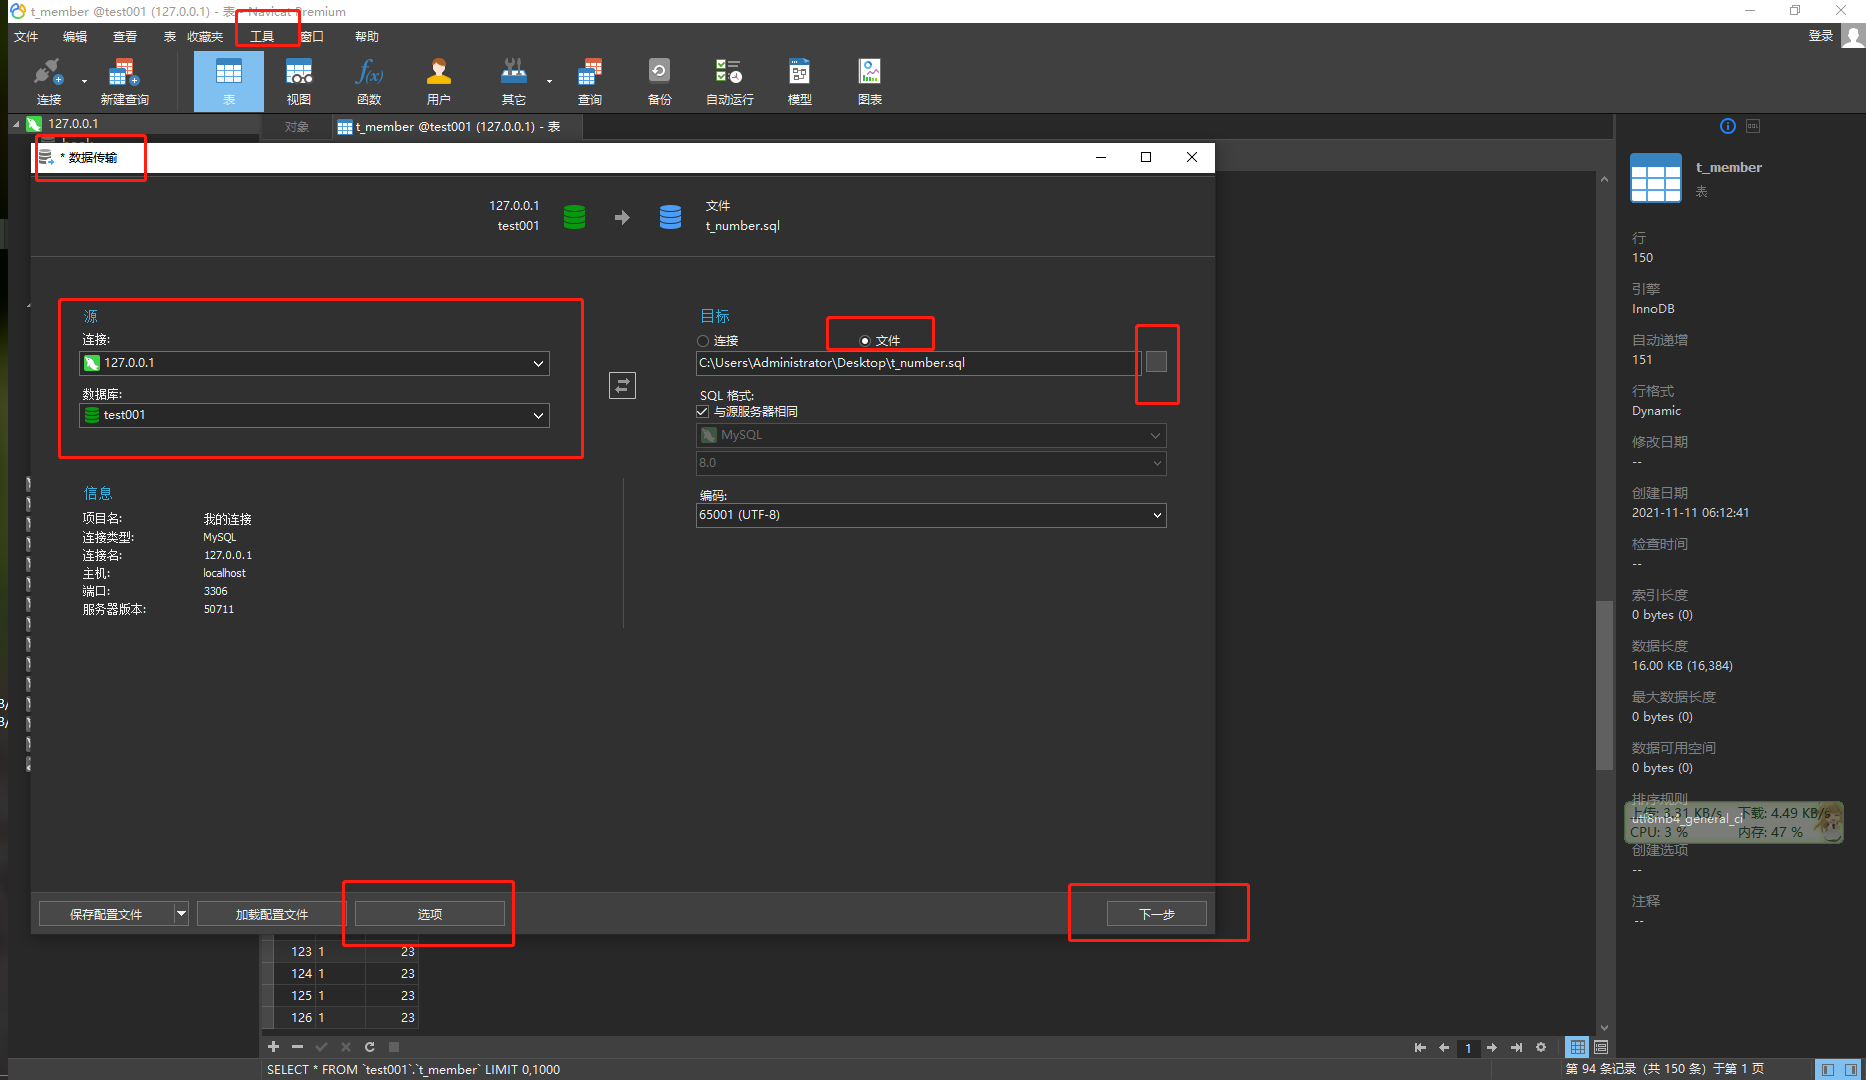Open the source 数据库 dropdown showing test001
Image resolution: width=1866 pixels, height=1080 pixels.
(314, 415)
